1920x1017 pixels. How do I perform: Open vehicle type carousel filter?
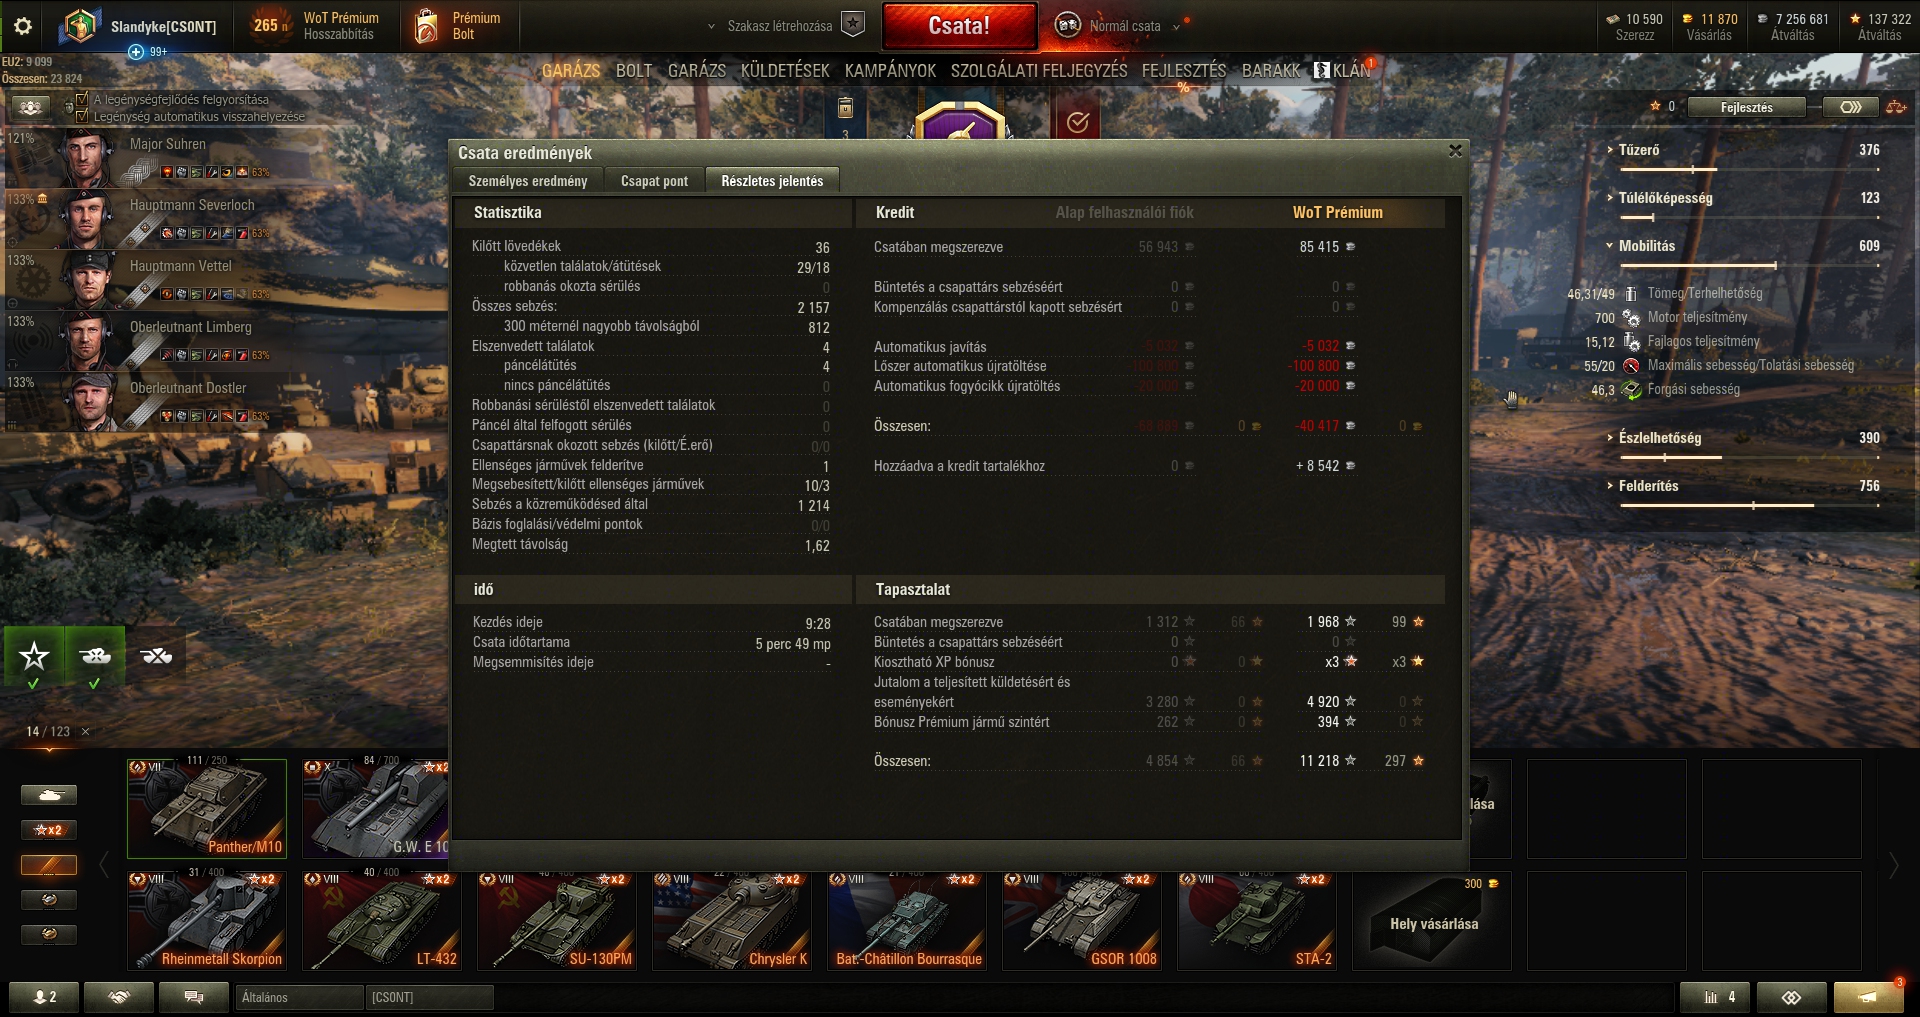pyautogui.click(x=49, y=795)
